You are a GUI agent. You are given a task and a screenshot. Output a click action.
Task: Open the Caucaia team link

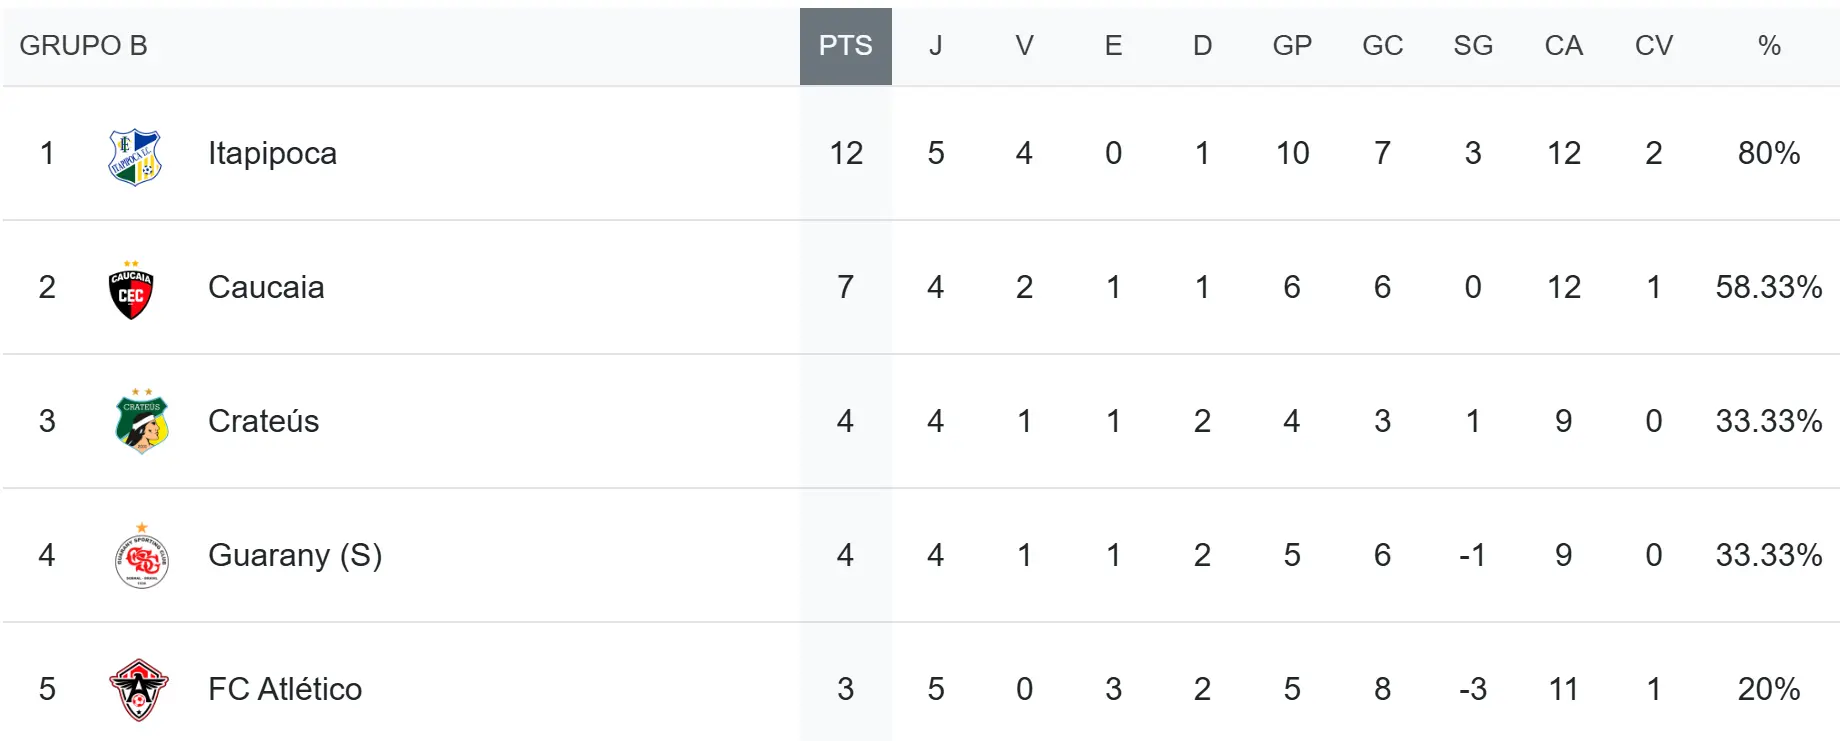point(266,287)
